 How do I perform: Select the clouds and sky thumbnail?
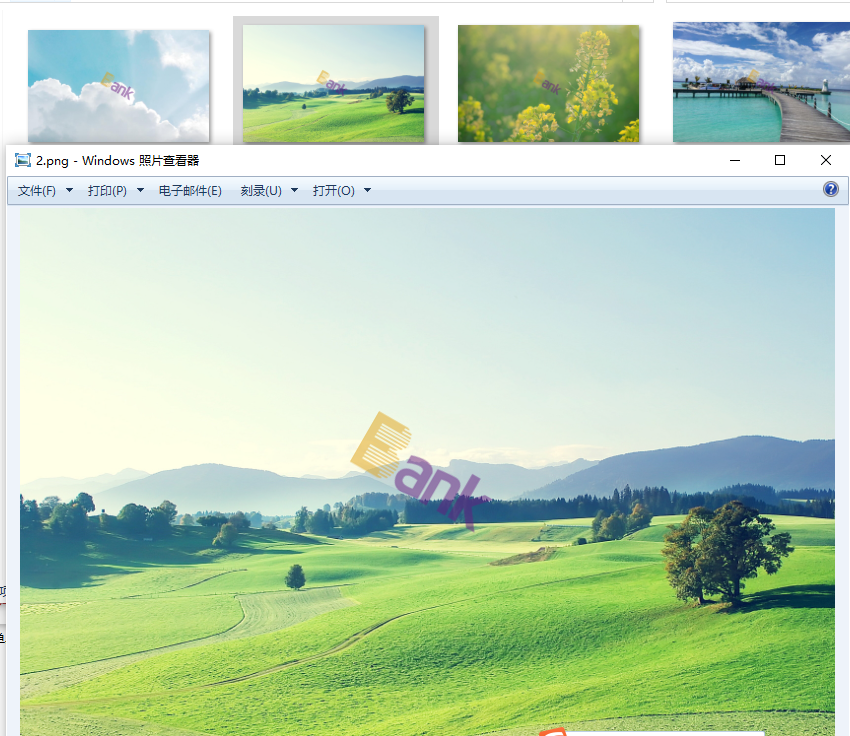(x=118, y=85)
